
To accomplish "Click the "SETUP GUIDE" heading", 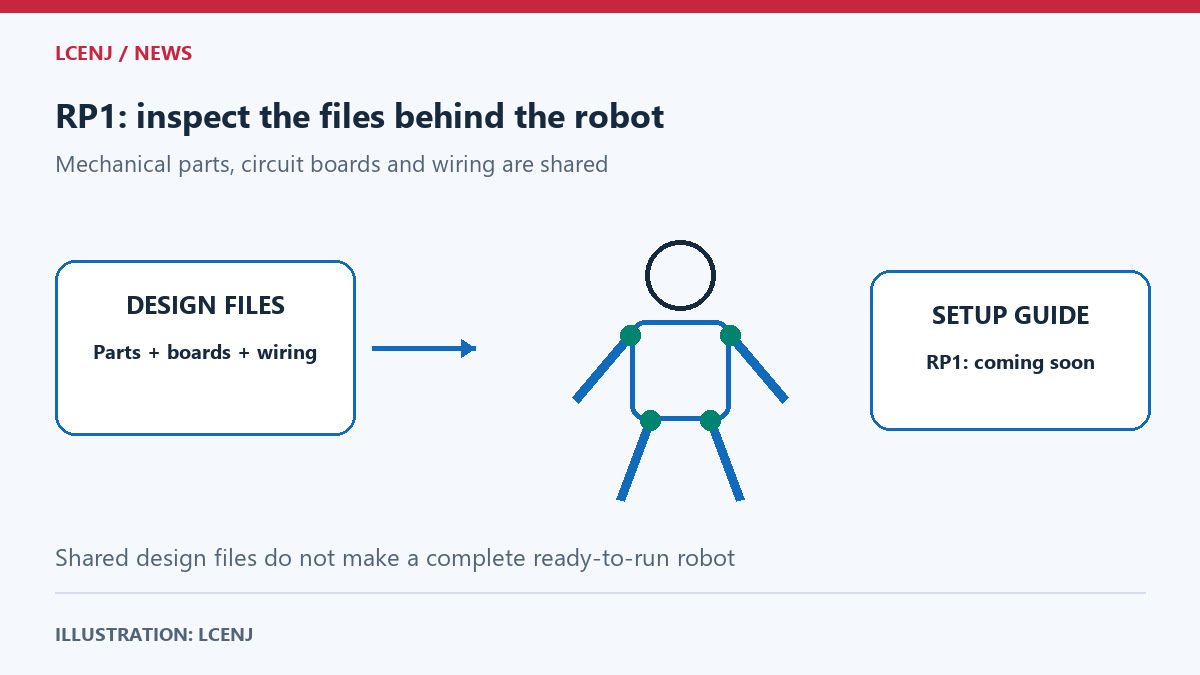I will point(1011,316).
